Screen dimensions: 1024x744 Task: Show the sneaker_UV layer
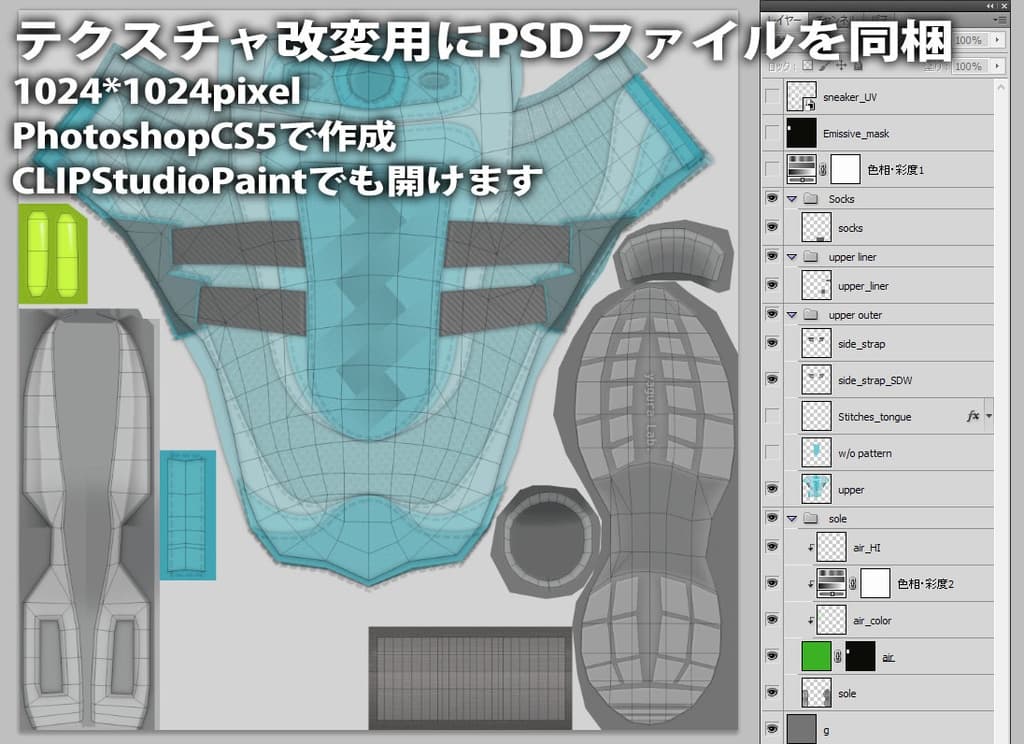771,97
